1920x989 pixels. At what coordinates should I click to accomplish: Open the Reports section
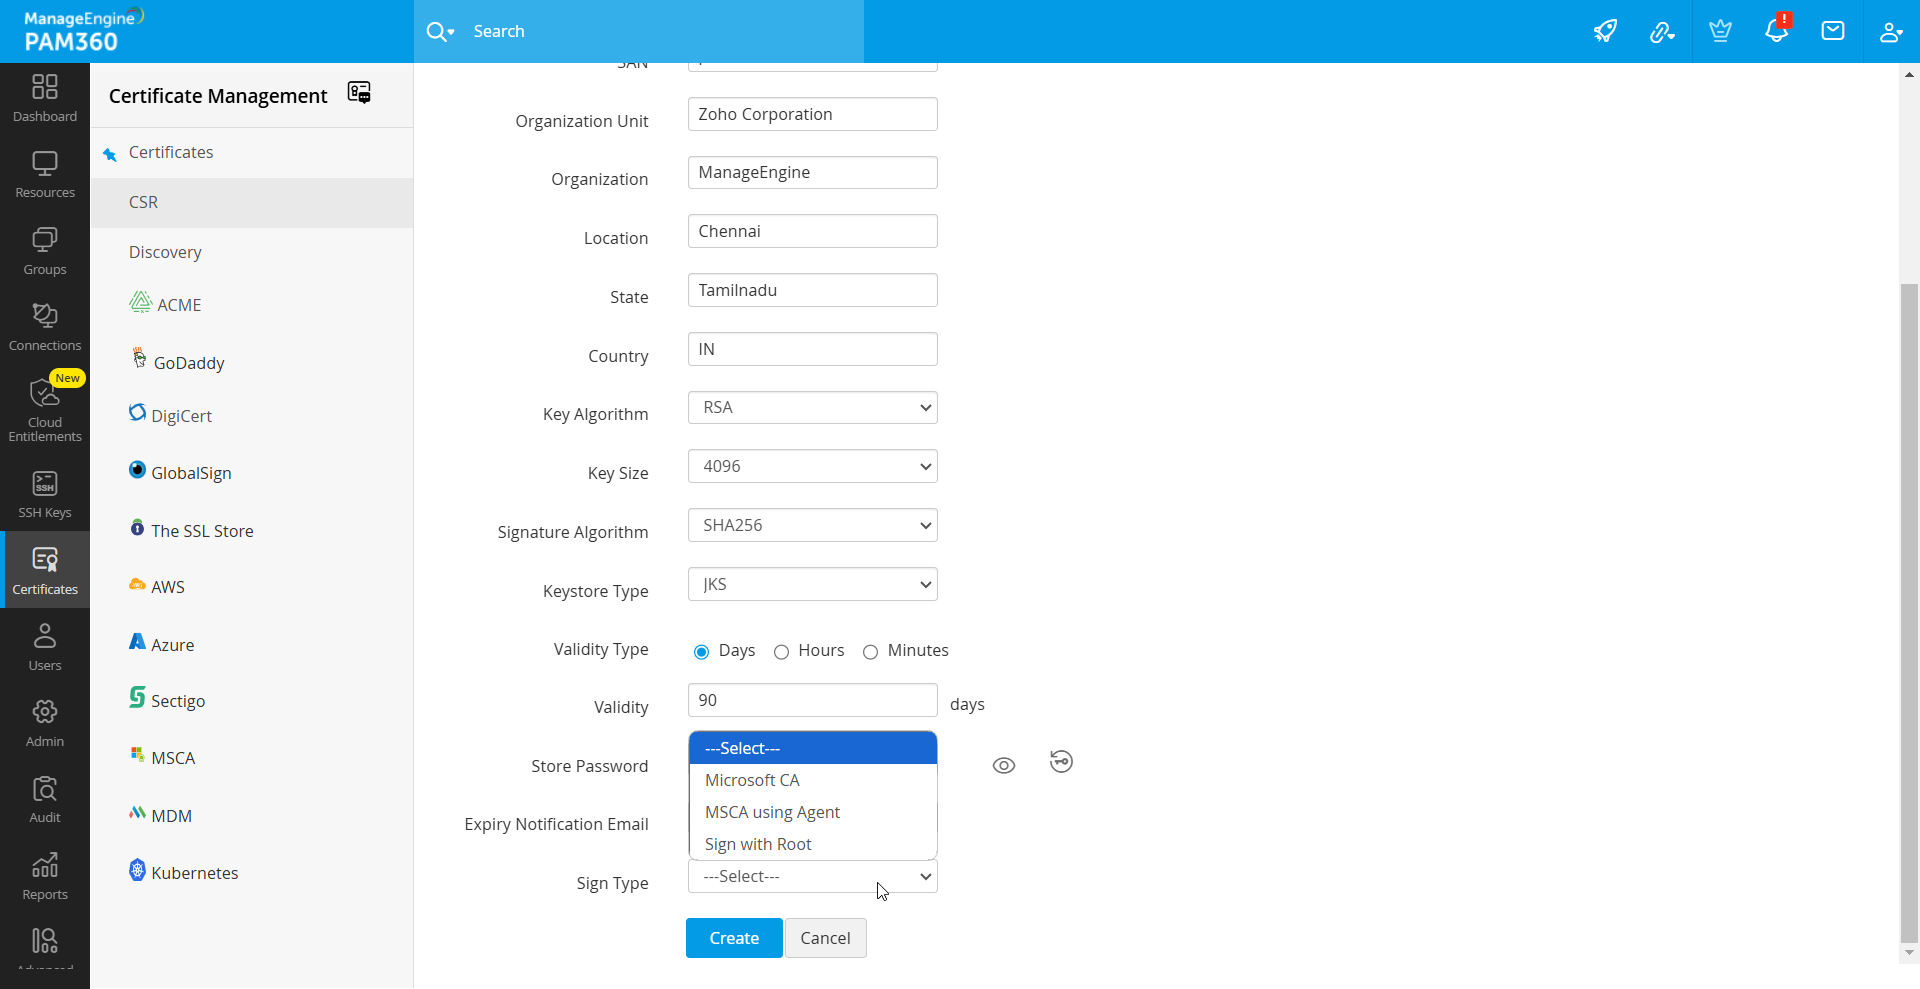click(45, 877)
